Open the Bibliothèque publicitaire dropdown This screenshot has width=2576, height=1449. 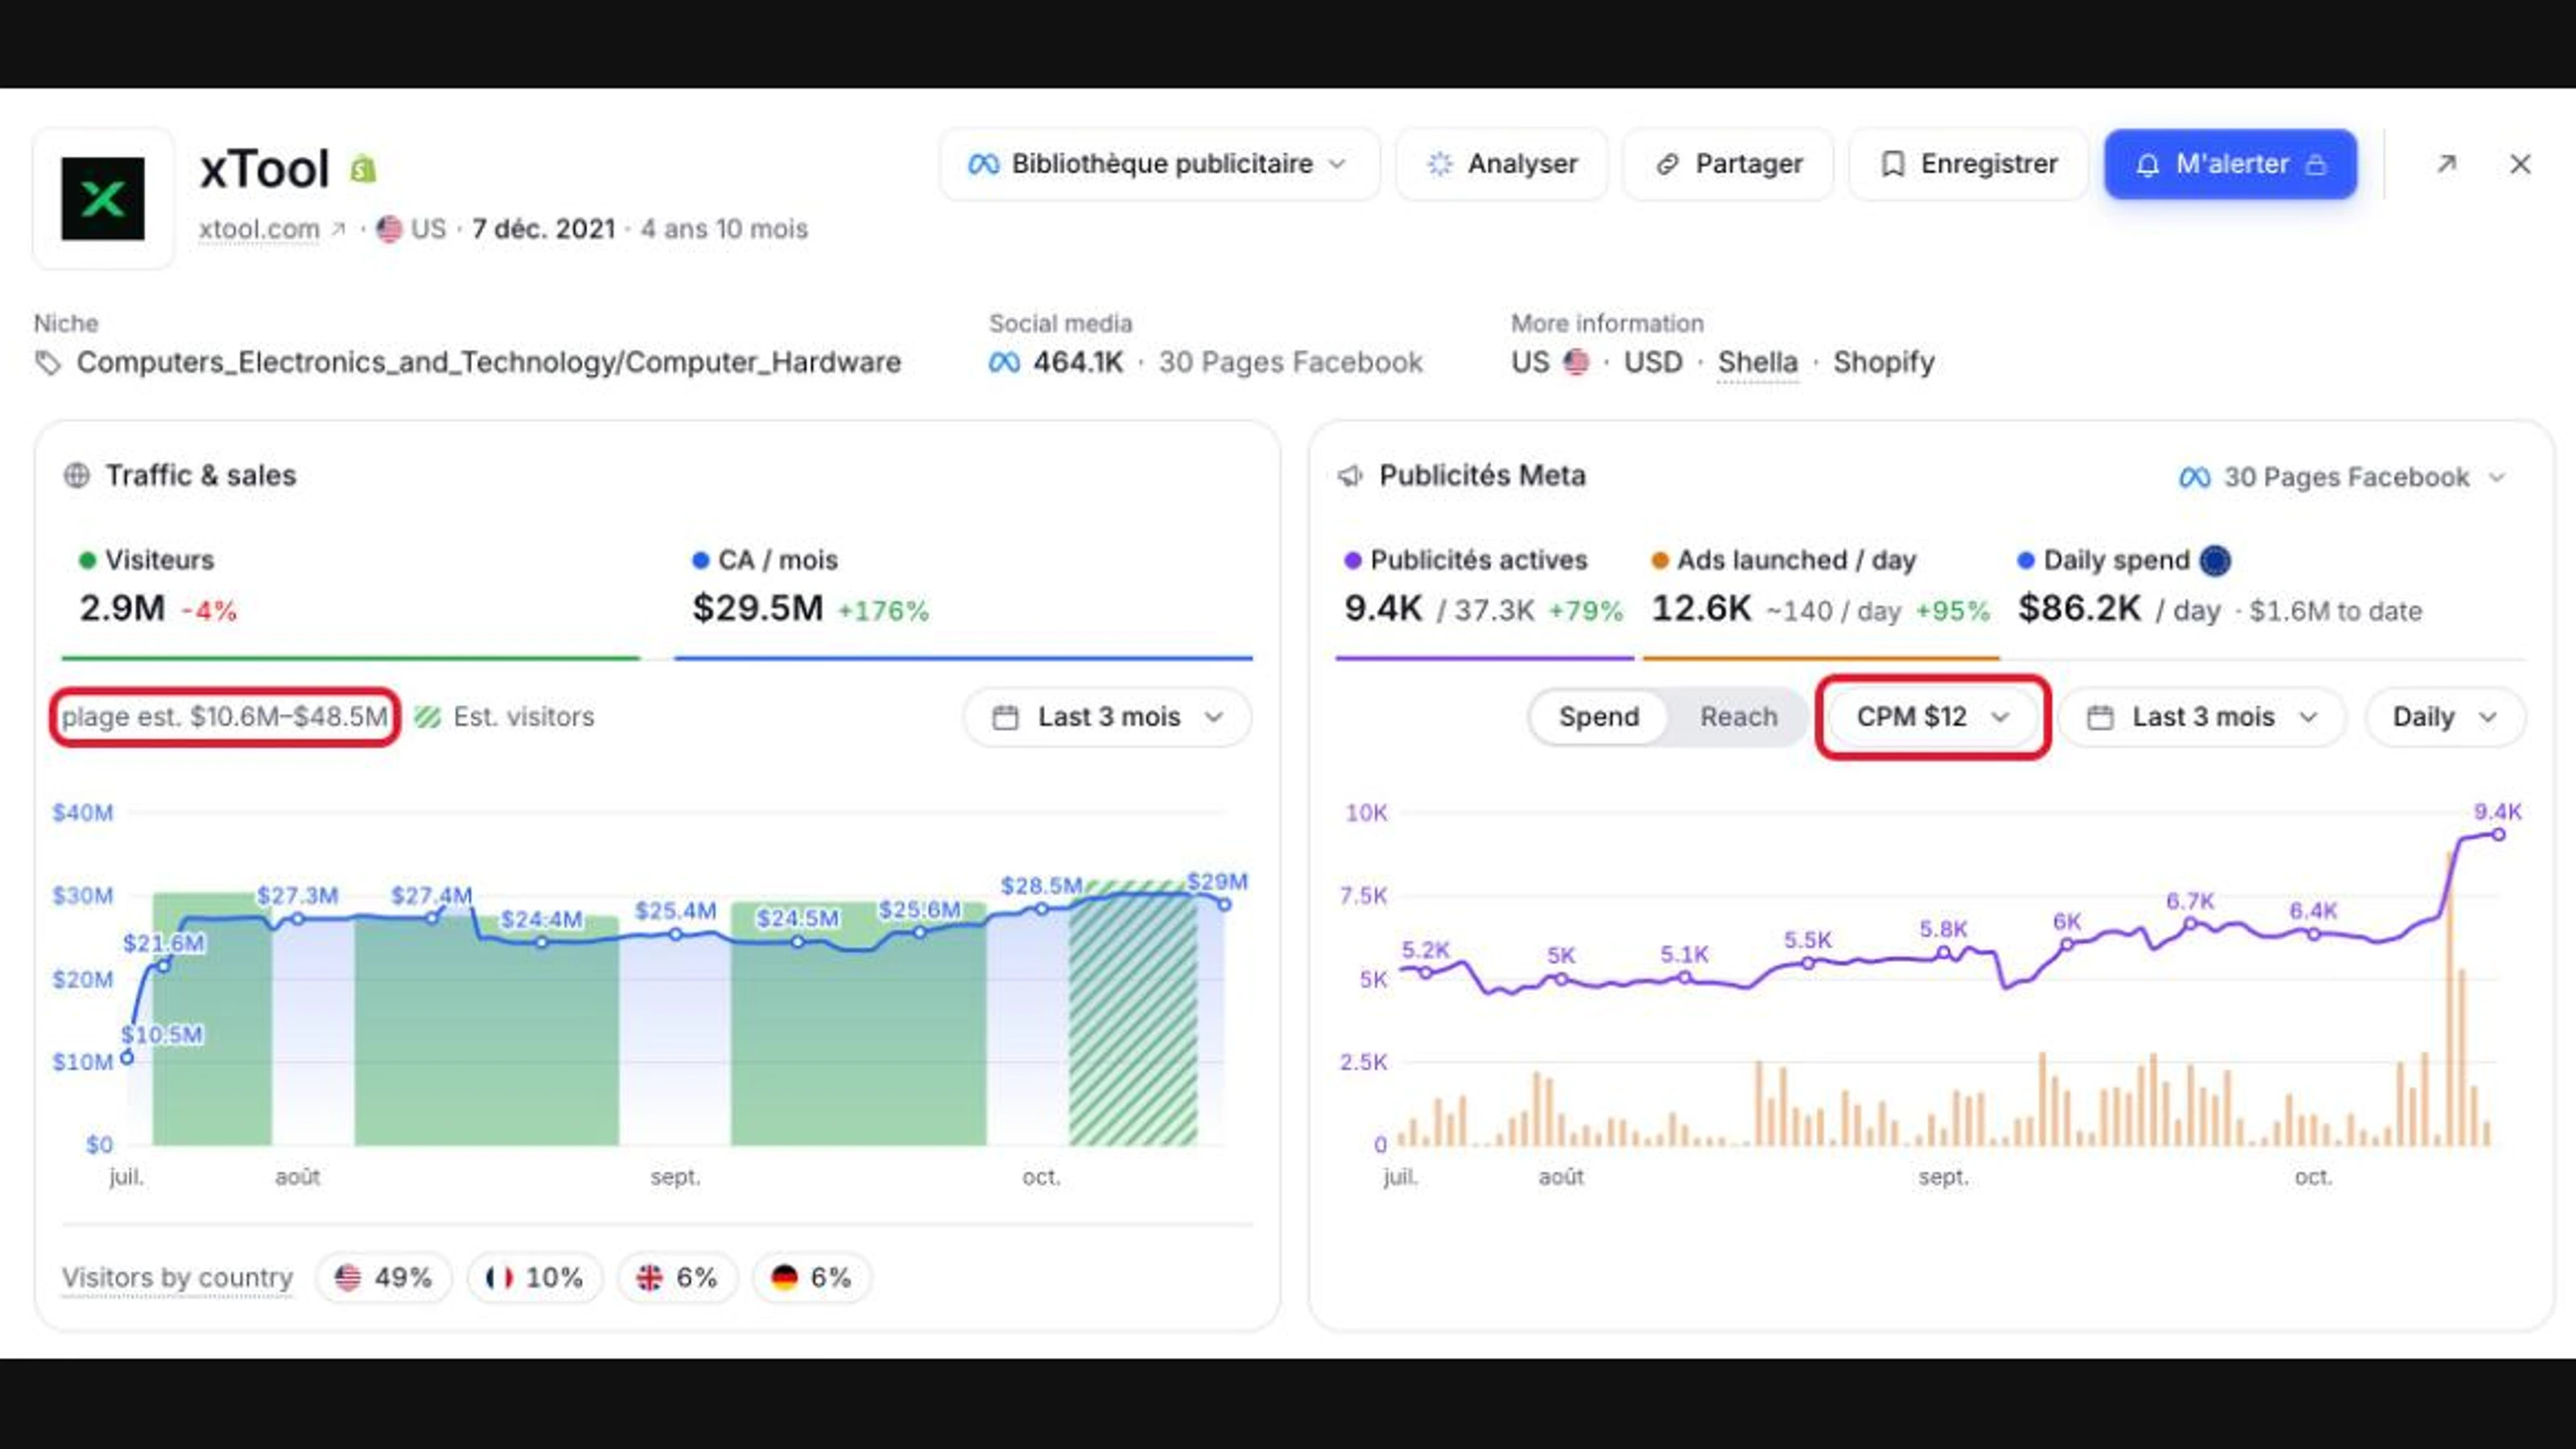1159,164
